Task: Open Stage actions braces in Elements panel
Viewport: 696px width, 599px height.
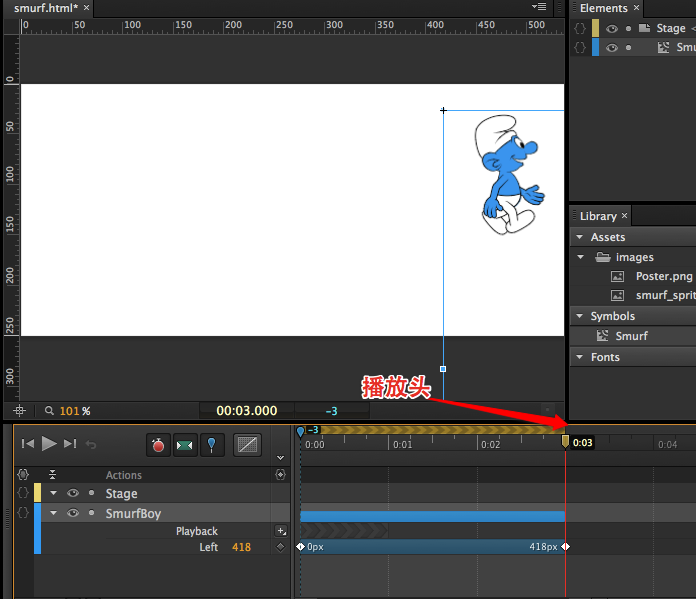Action: click(580, 28)
